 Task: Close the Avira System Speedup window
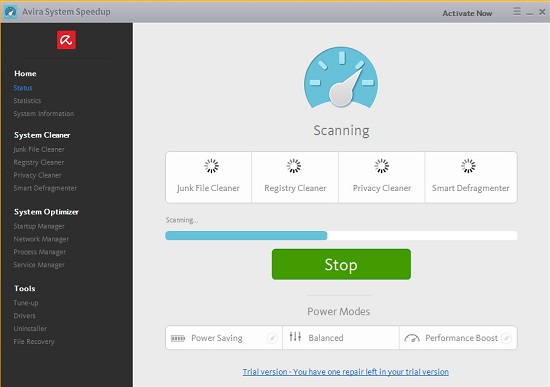pos(542,12)
